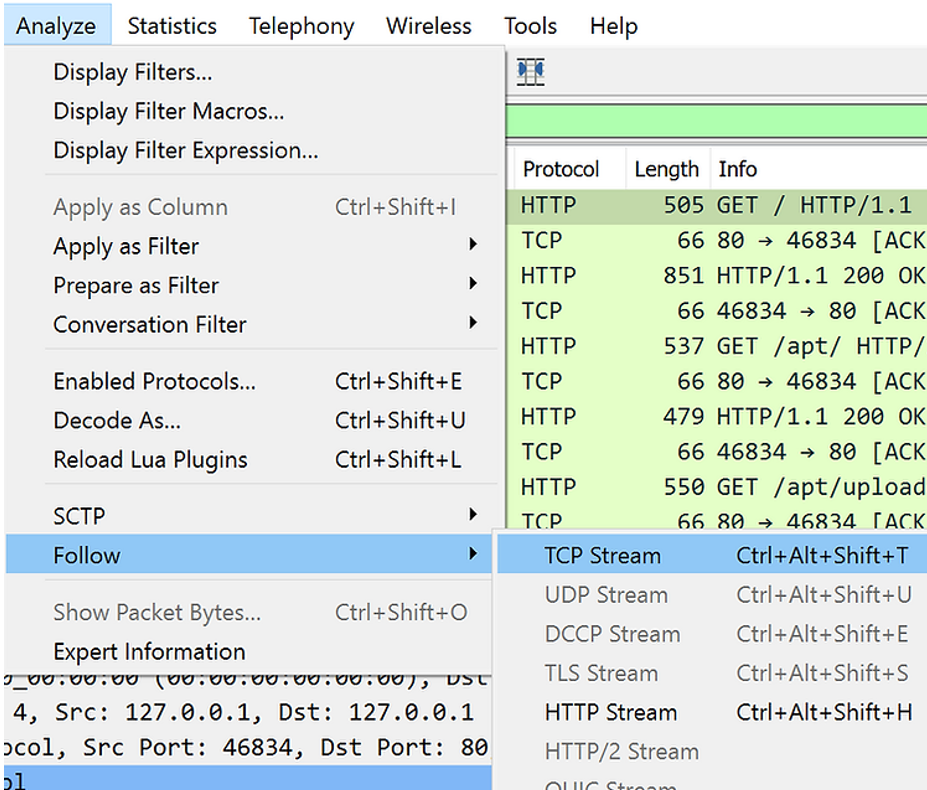Image resolution: width=927 pixels, height=790 pixels.
Task: Follow the HTTP Stream
Action: coord(610,713)
